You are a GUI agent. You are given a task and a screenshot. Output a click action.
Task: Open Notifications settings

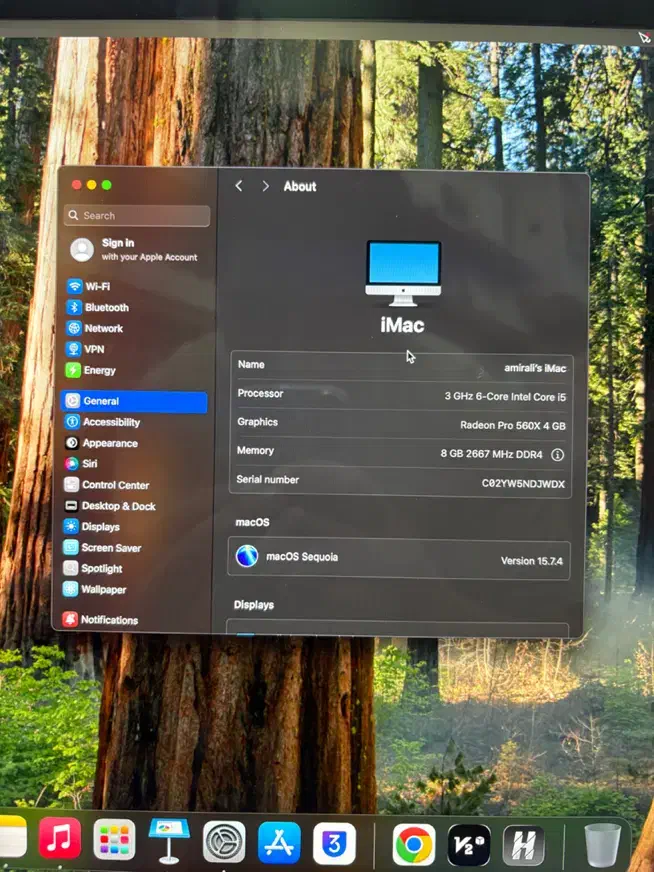pos(100,620)
